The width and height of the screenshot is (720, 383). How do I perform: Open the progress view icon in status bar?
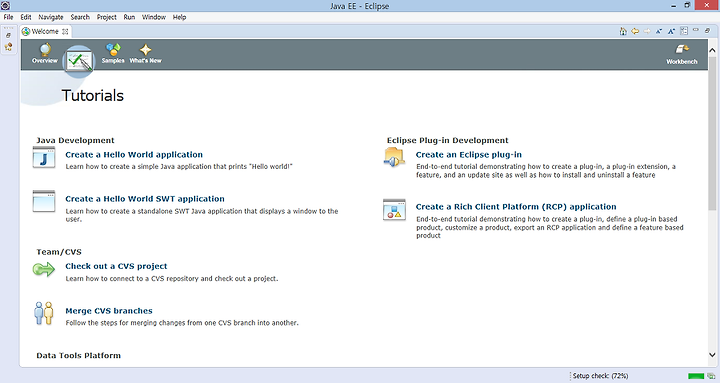711,376
